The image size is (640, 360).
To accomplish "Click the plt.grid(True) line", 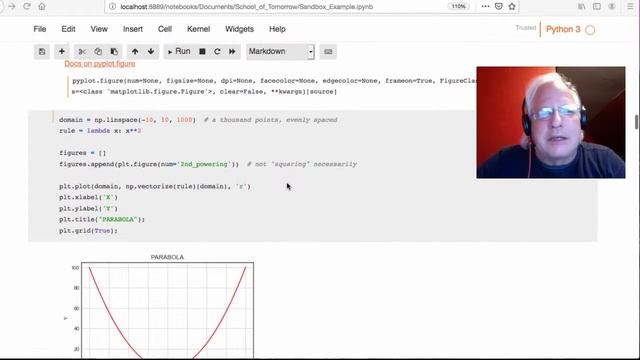I will click(x=88, y=231).
